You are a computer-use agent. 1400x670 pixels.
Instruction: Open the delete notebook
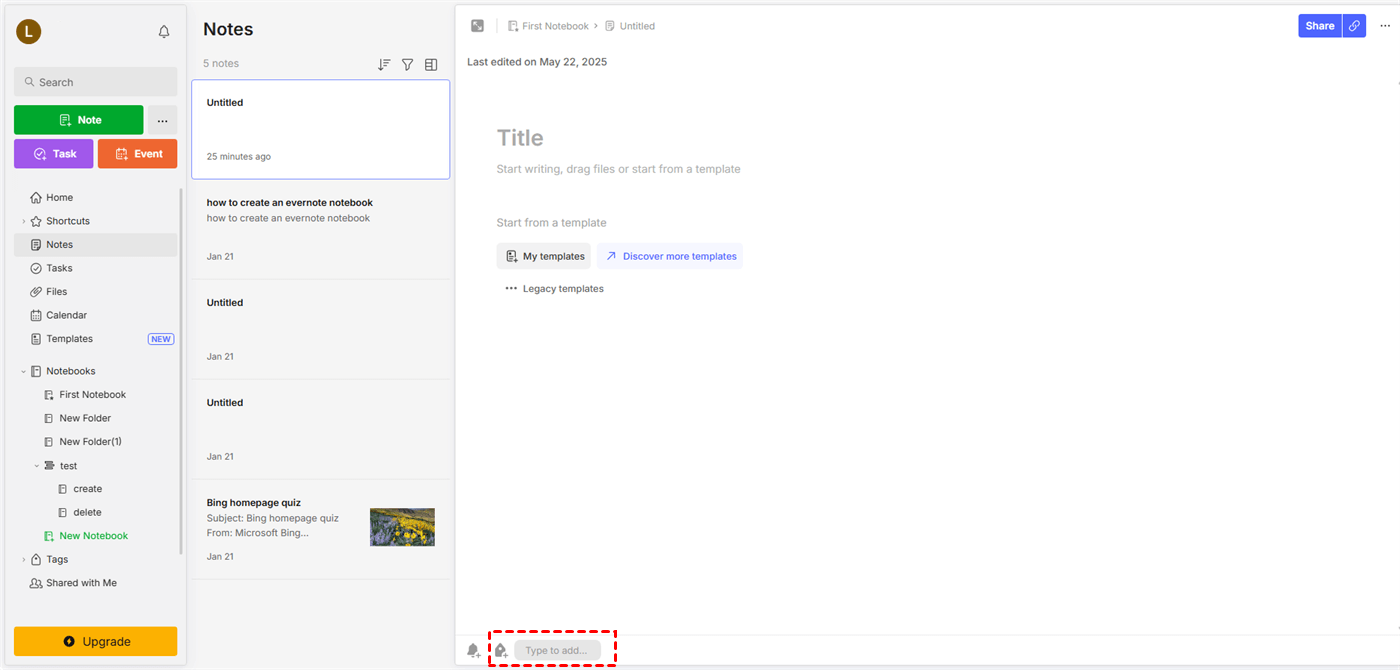click(88, 512)
